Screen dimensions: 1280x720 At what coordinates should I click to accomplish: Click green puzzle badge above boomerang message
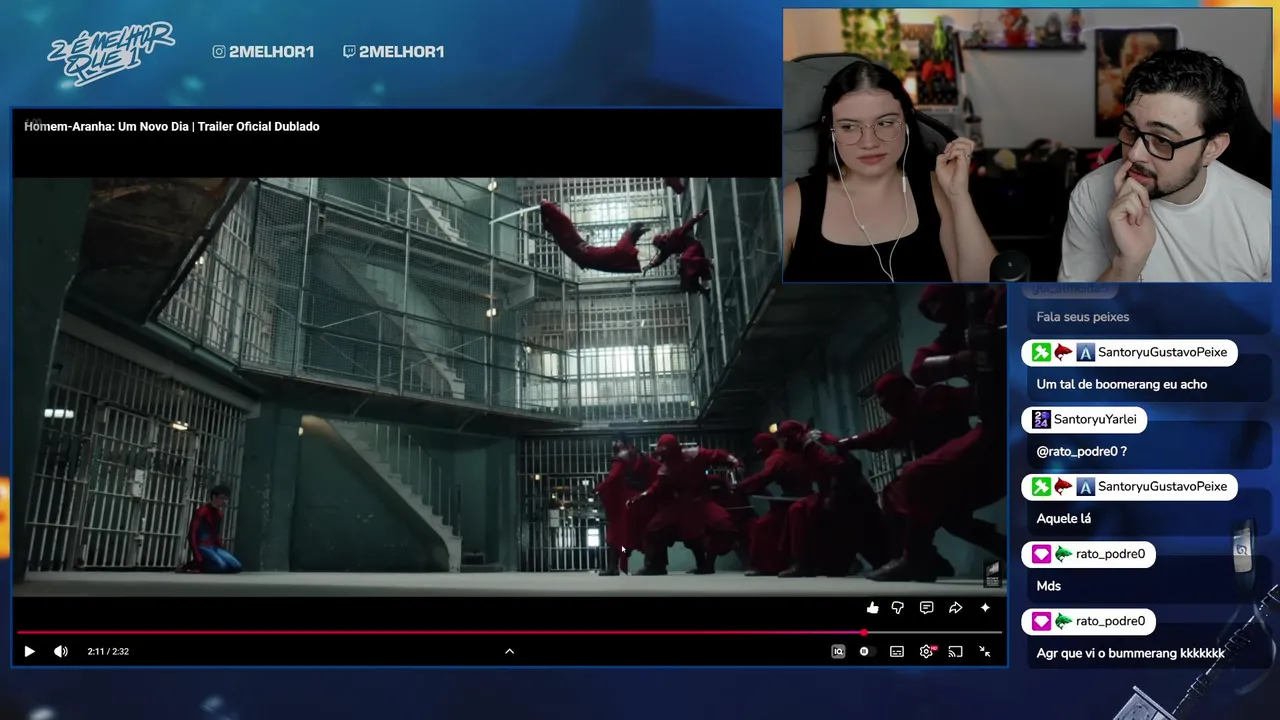click(1041, 353)
